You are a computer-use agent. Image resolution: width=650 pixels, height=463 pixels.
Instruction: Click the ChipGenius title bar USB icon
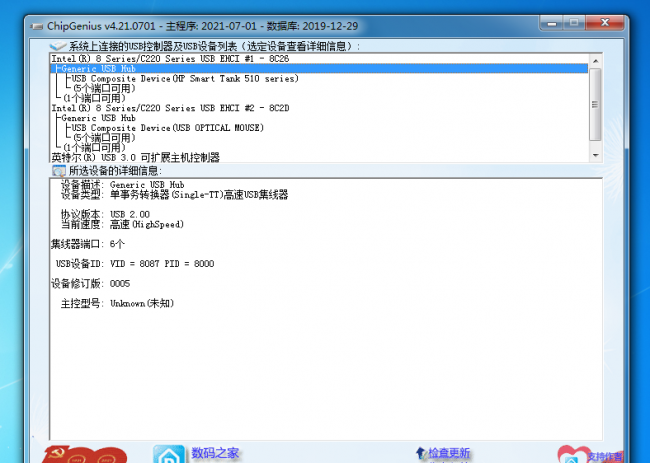(37, 27)
